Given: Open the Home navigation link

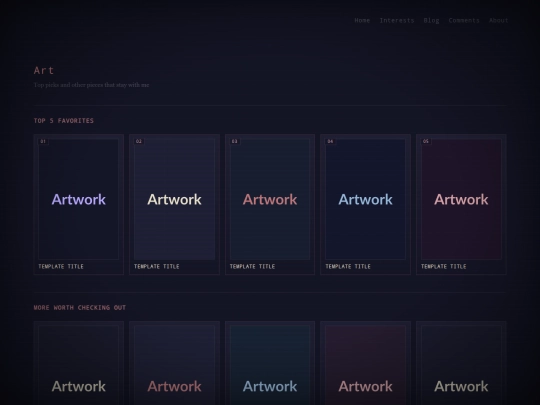Looking at the screenshot, I should (x=362, y=20).
